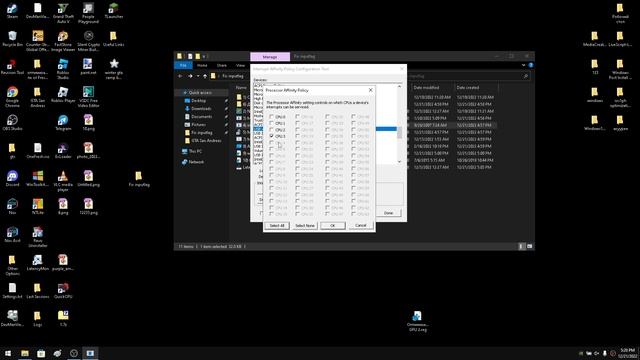640x360 pixels.
Task: Switch Explorer to details view icon
Action: pyautogui.click(x=521, y=247)
